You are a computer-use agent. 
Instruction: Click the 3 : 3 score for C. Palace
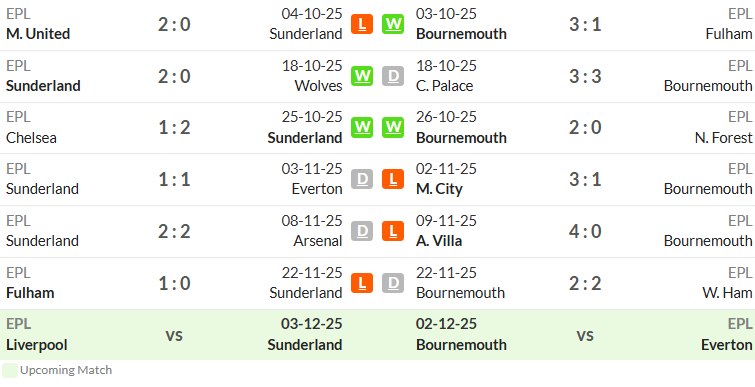pyautogui.click(x=585, y=76)
